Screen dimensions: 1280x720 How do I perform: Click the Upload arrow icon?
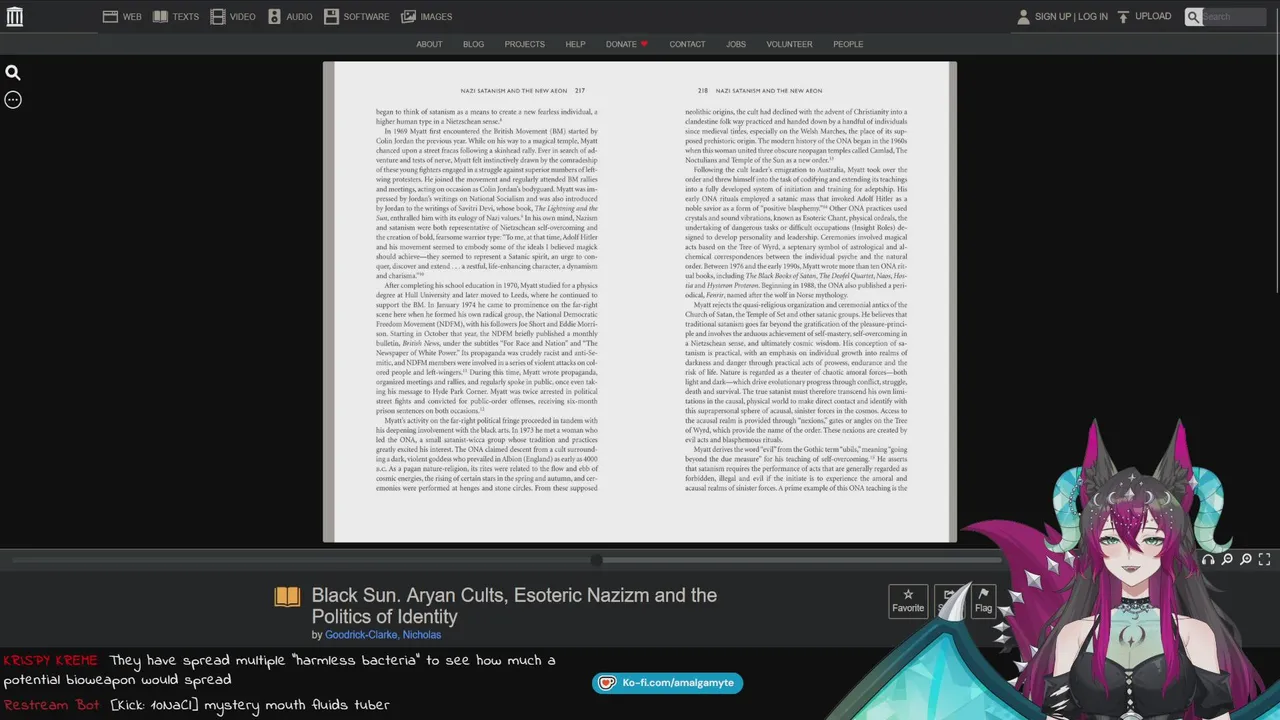(1123, 17)
